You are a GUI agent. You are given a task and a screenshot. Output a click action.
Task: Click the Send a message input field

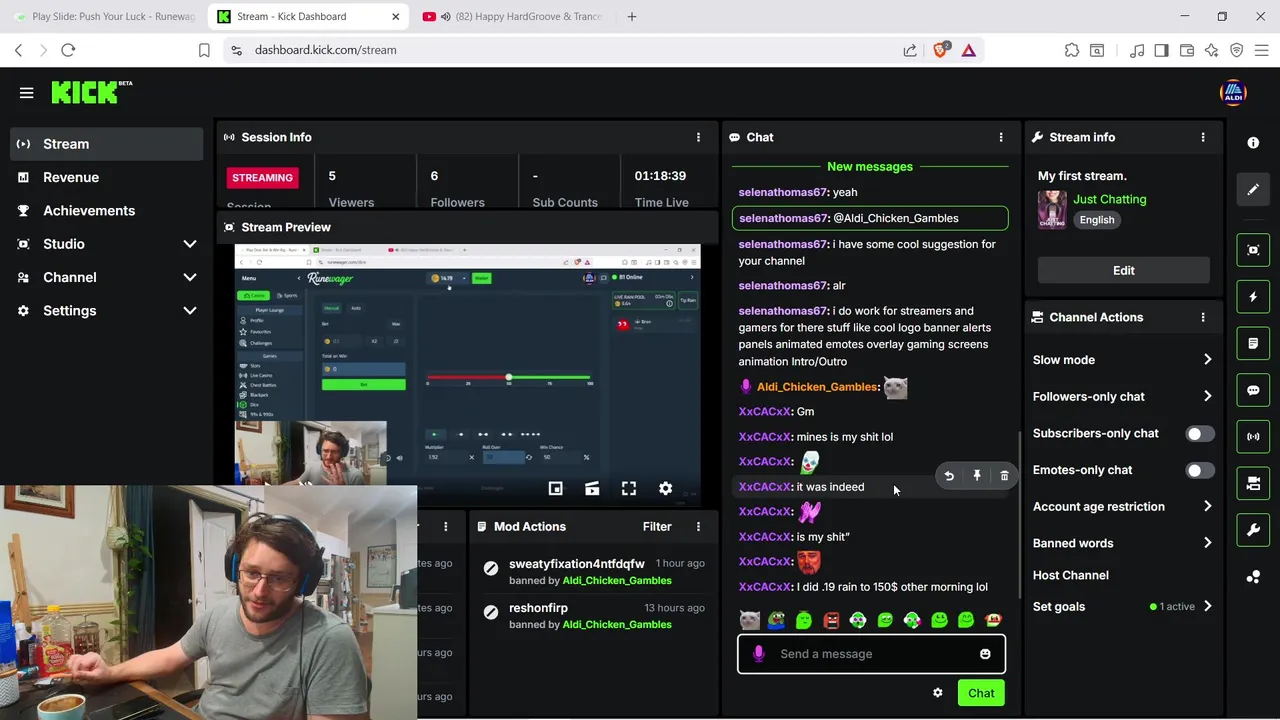pyautogui.click(x=871, y=654)
